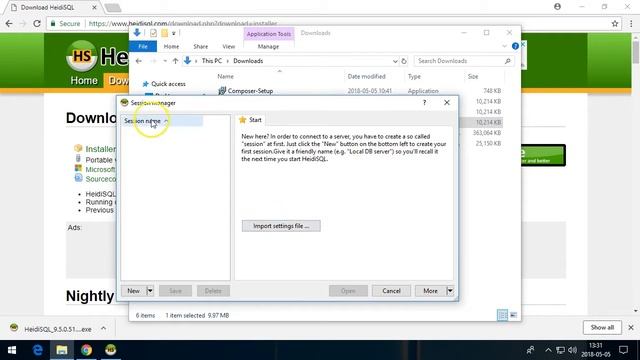Open HeidiSQL from taskbar
This screenshot has width=640, height=360.
pos(111,350)
